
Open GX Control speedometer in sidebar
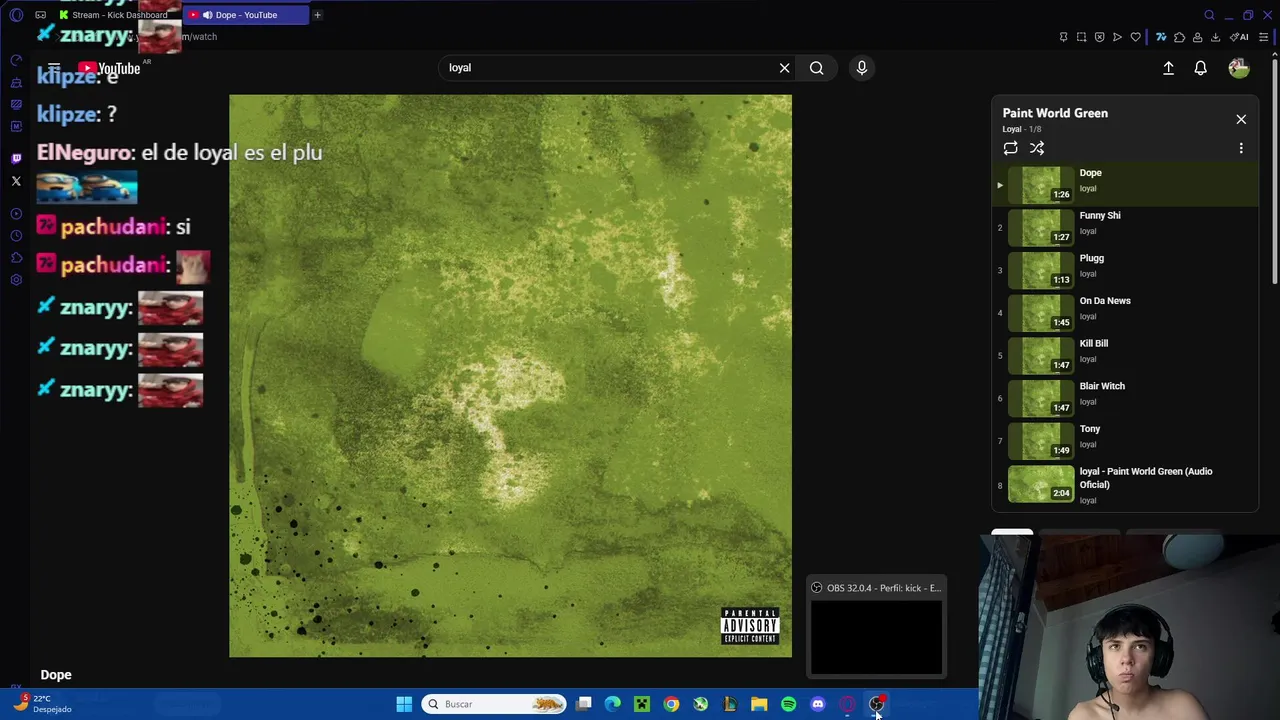coord(16,61)
